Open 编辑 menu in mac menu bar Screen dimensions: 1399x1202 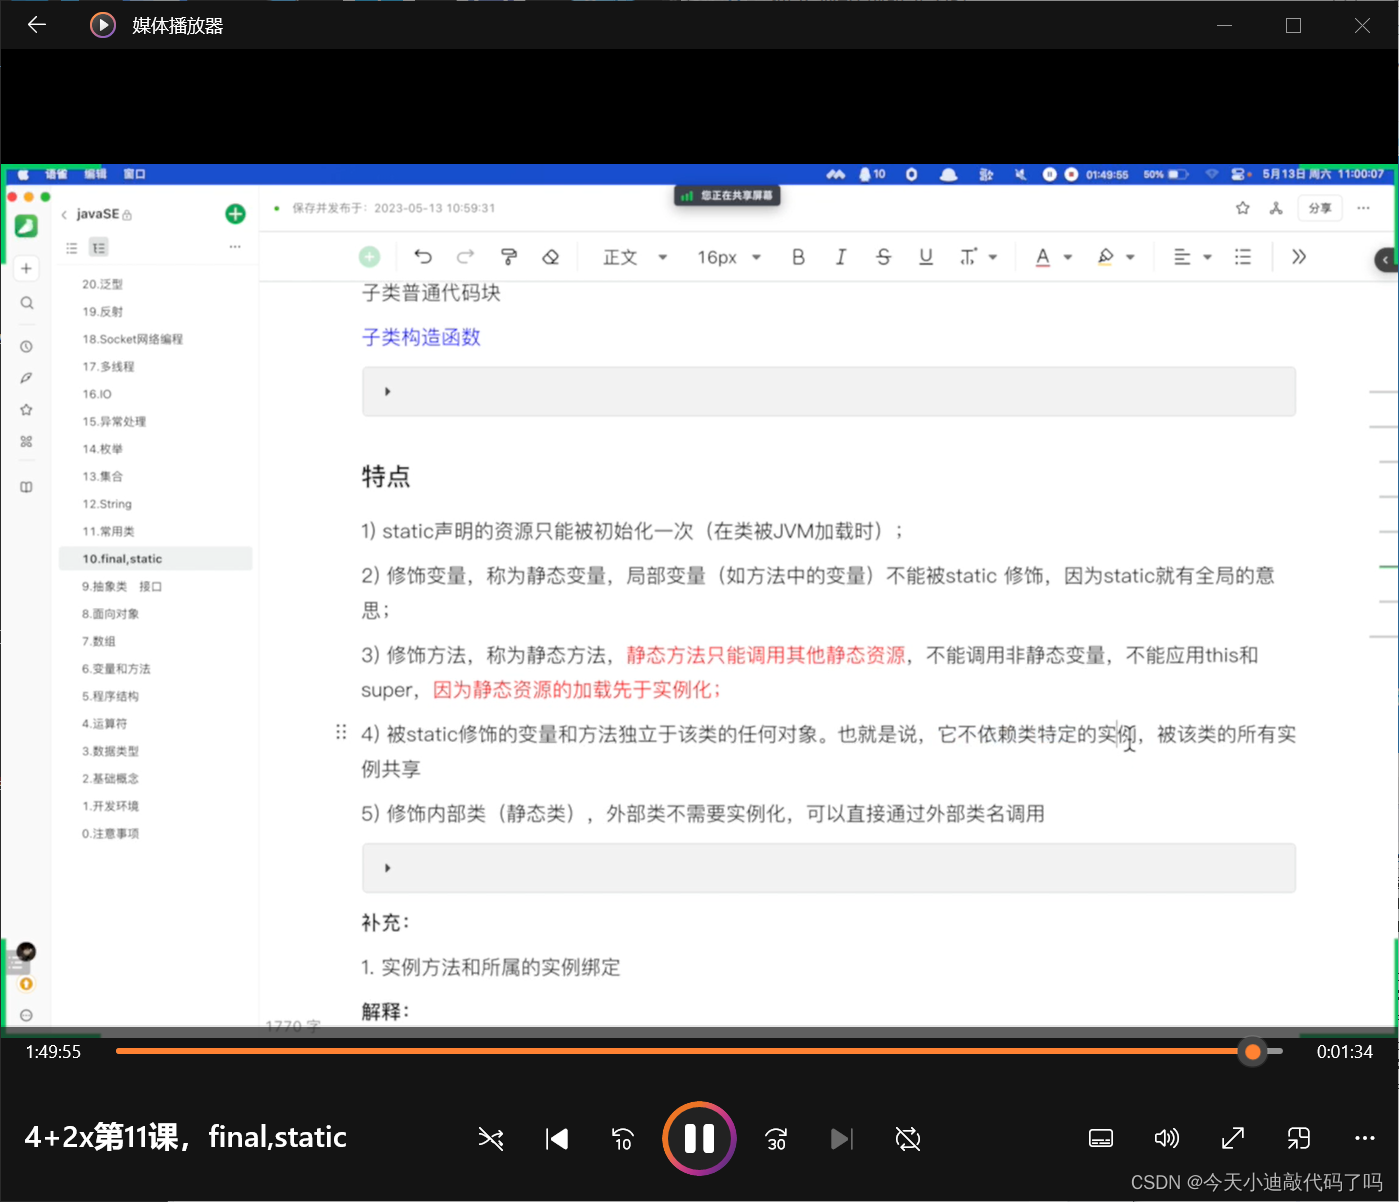pos(95,174)
